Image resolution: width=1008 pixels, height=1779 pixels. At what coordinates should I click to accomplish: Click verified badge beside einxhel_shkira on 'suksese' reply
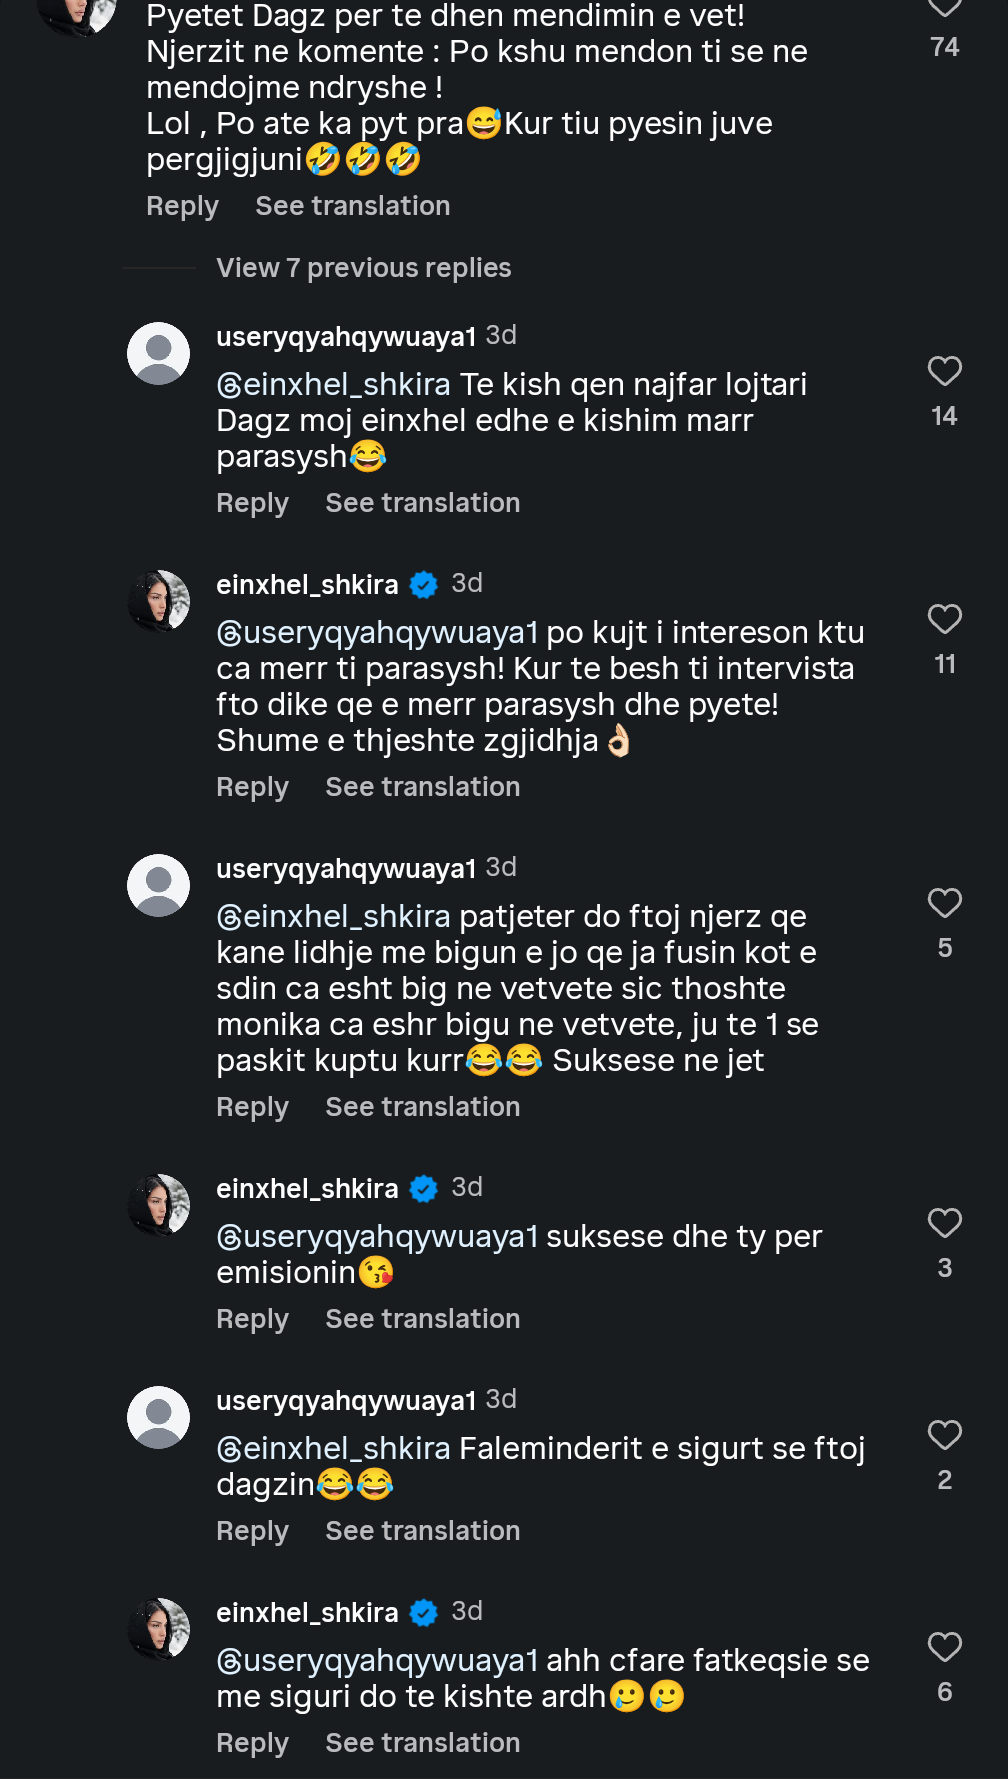coord(424,1189)
